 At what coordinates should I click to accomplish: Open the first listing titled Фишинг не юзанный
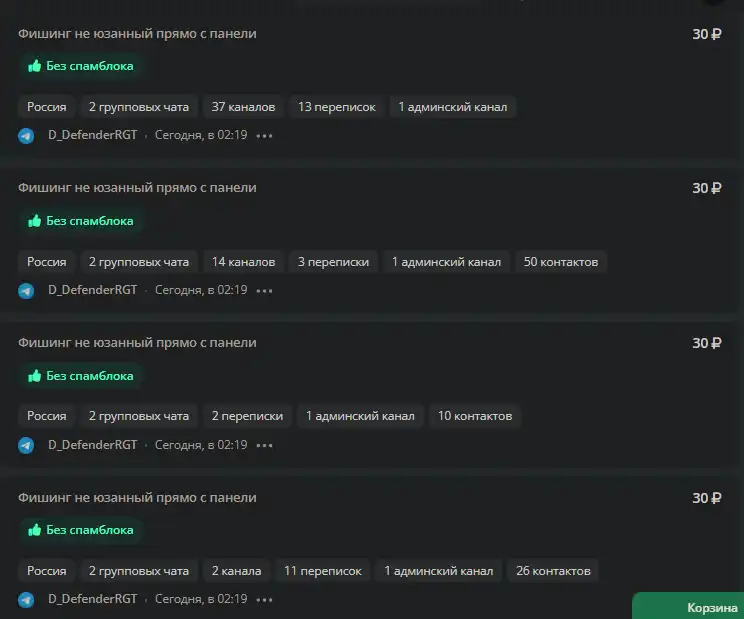click(x=137, y=34)
